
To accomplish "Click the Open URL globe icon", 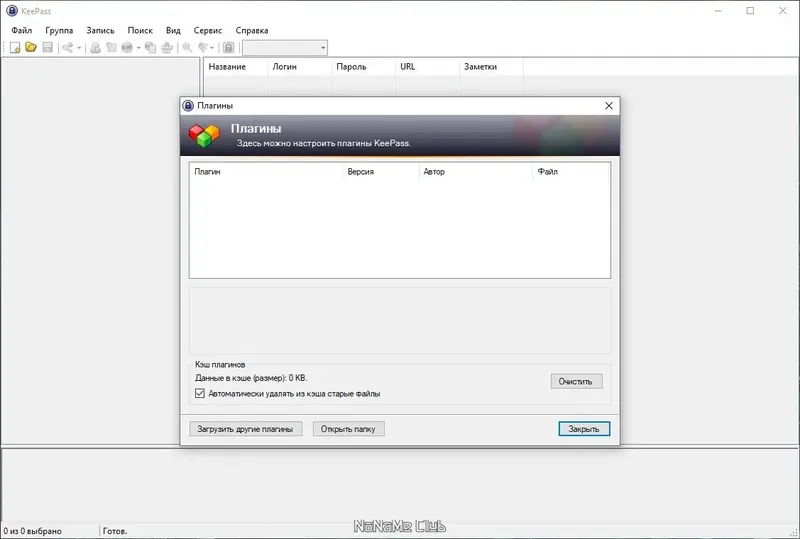I will click(127, 47).
